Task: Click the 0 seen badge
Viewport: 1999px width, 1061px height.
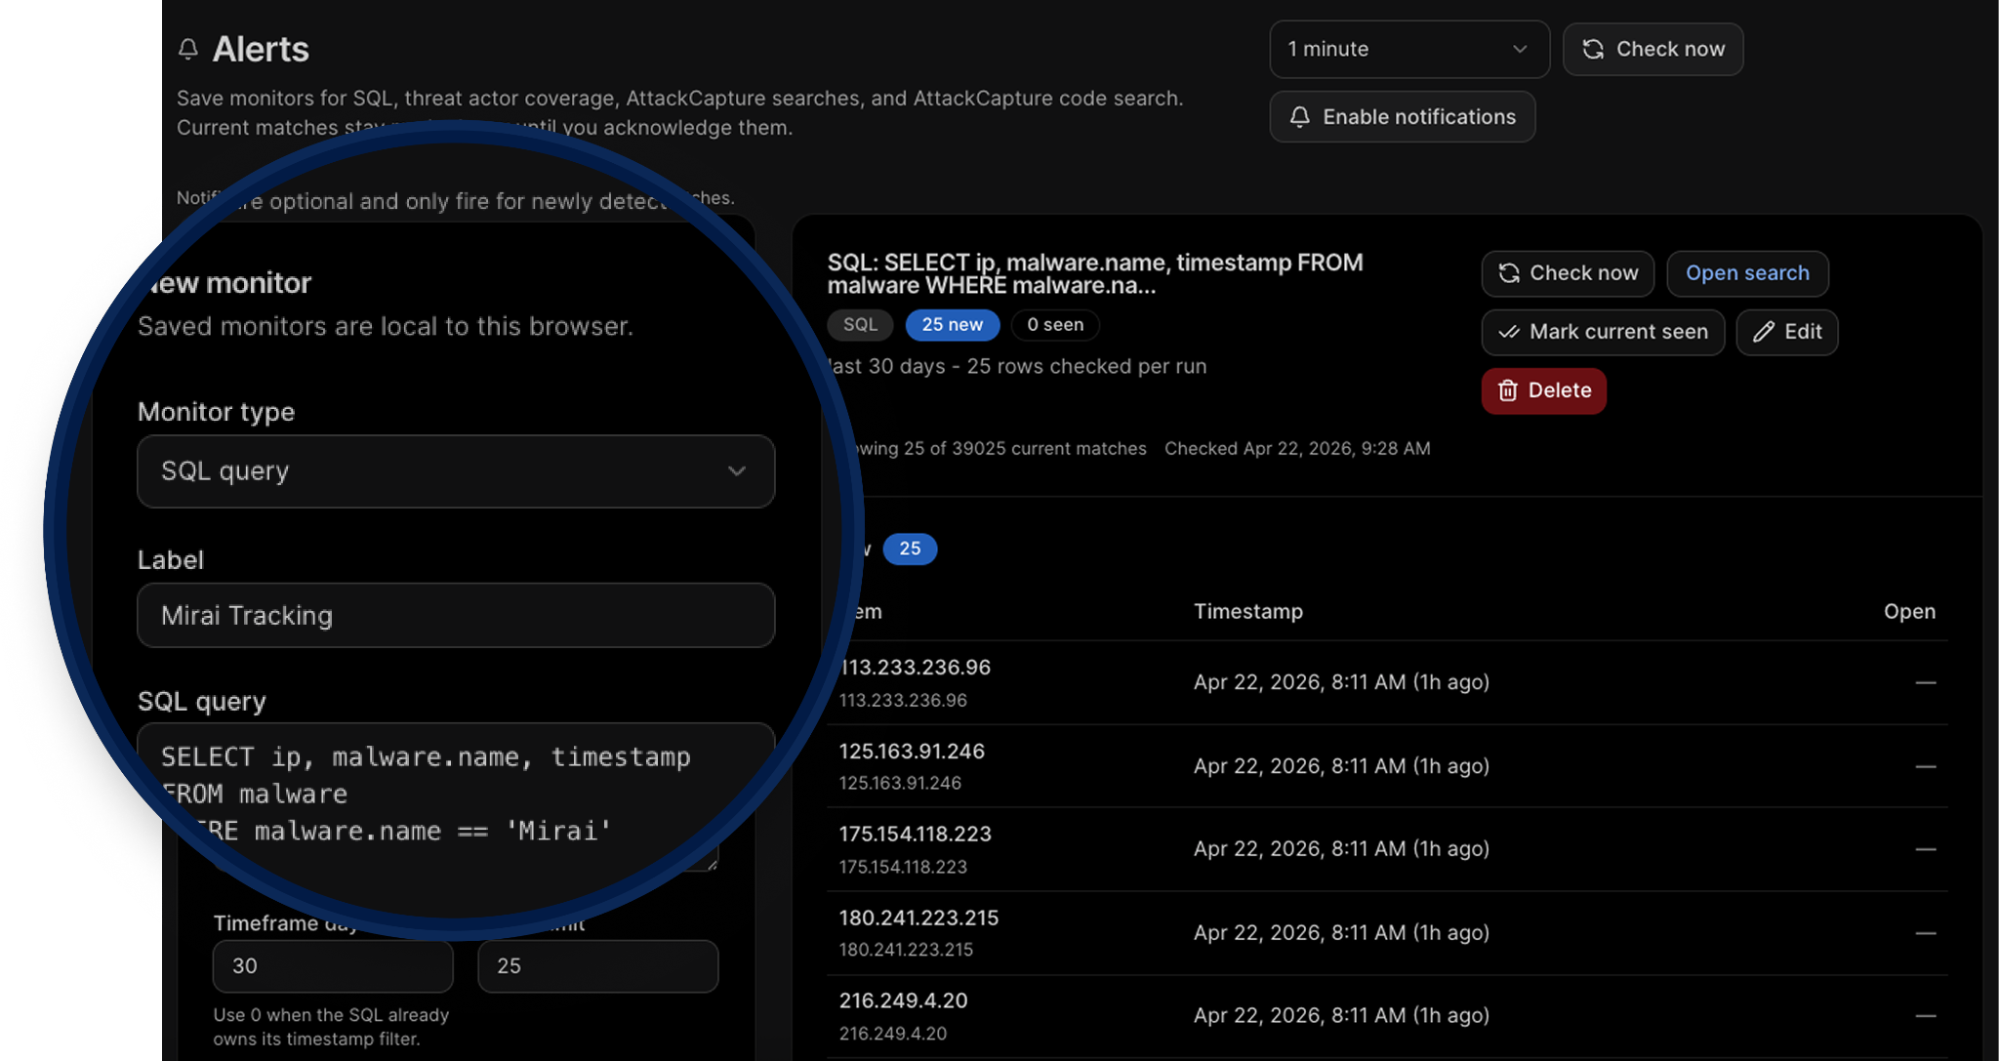Action: click(x=1055, y=325)
